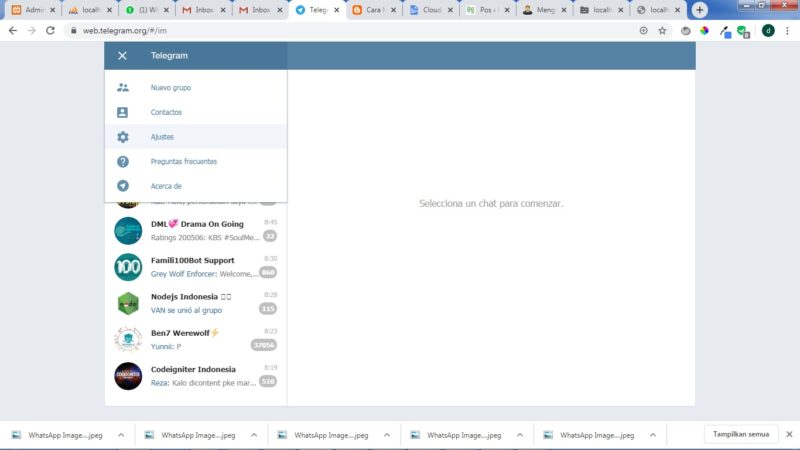Viewport: 800px width, 450px height.
Task: Click the pen extension icon
Action: coord(725,32)
